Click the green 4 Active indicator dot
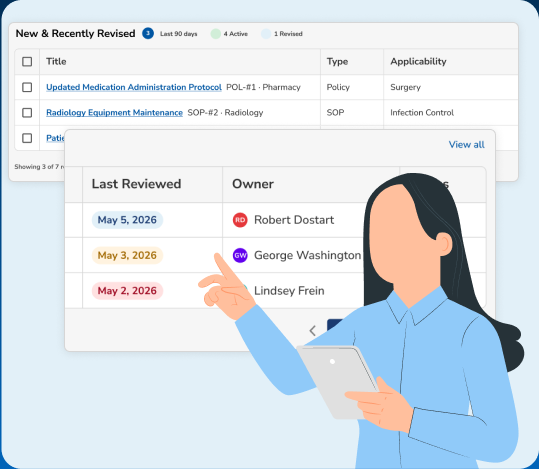Screen dimensions: 539x469 [x=216, y=34]
